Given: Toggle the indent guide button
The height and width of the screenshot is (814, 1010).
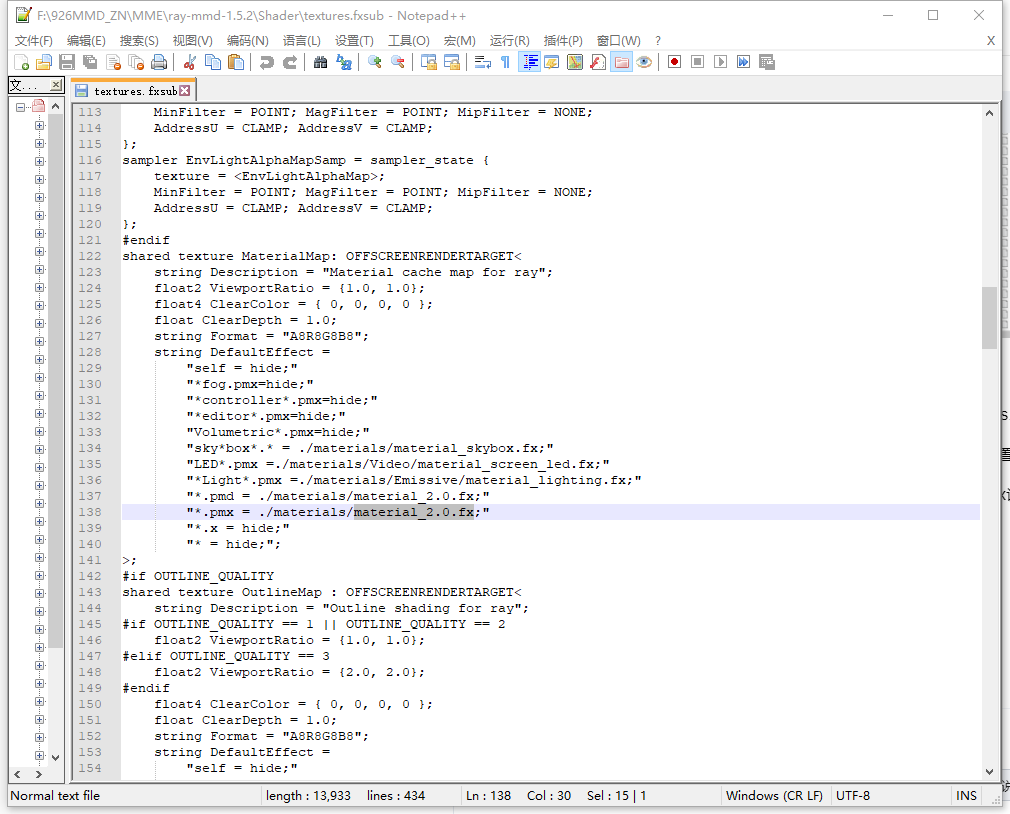Looking at the screenshot, I should point(529,62).
